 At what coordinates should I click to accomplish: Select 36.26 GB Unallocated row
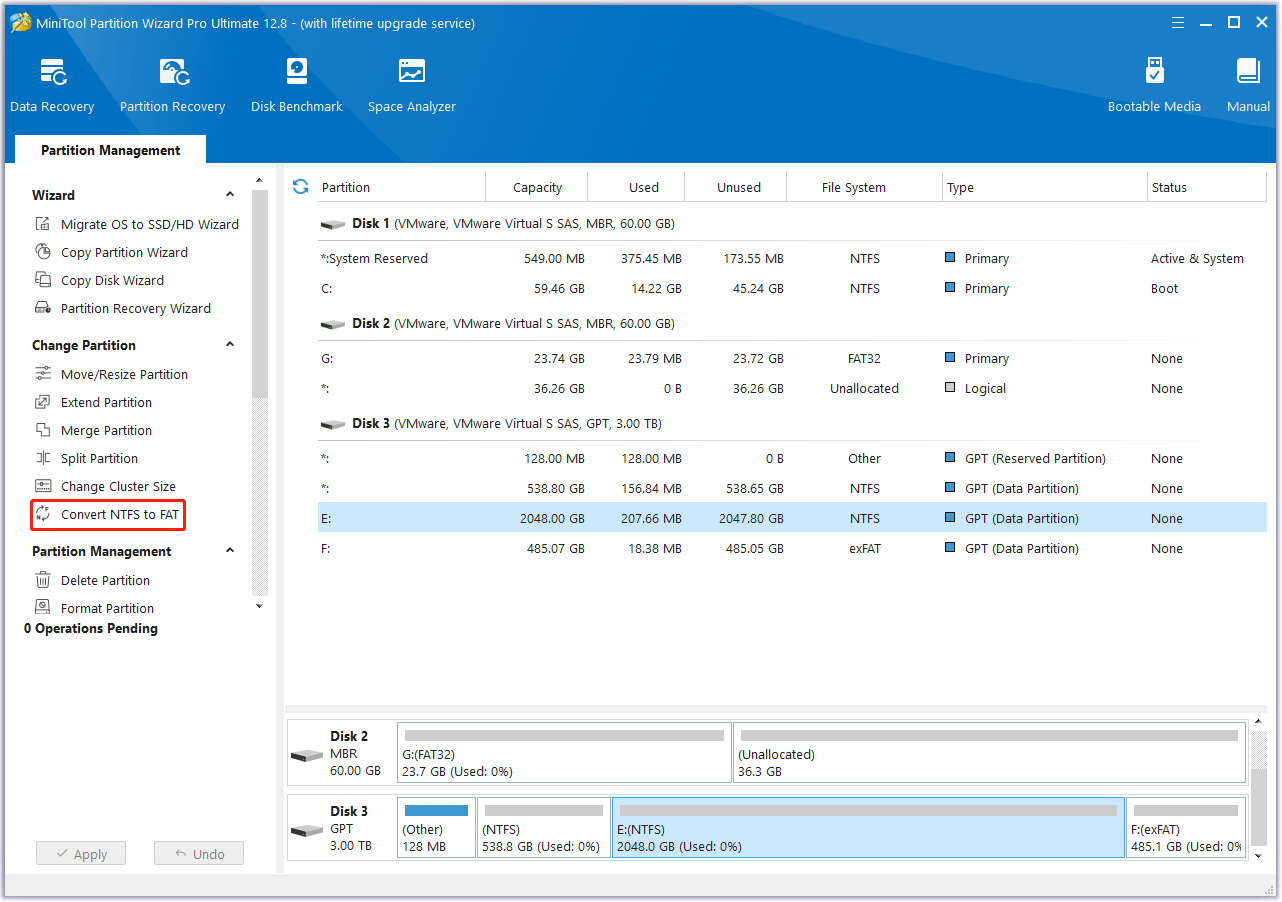[x=792, y=388]
